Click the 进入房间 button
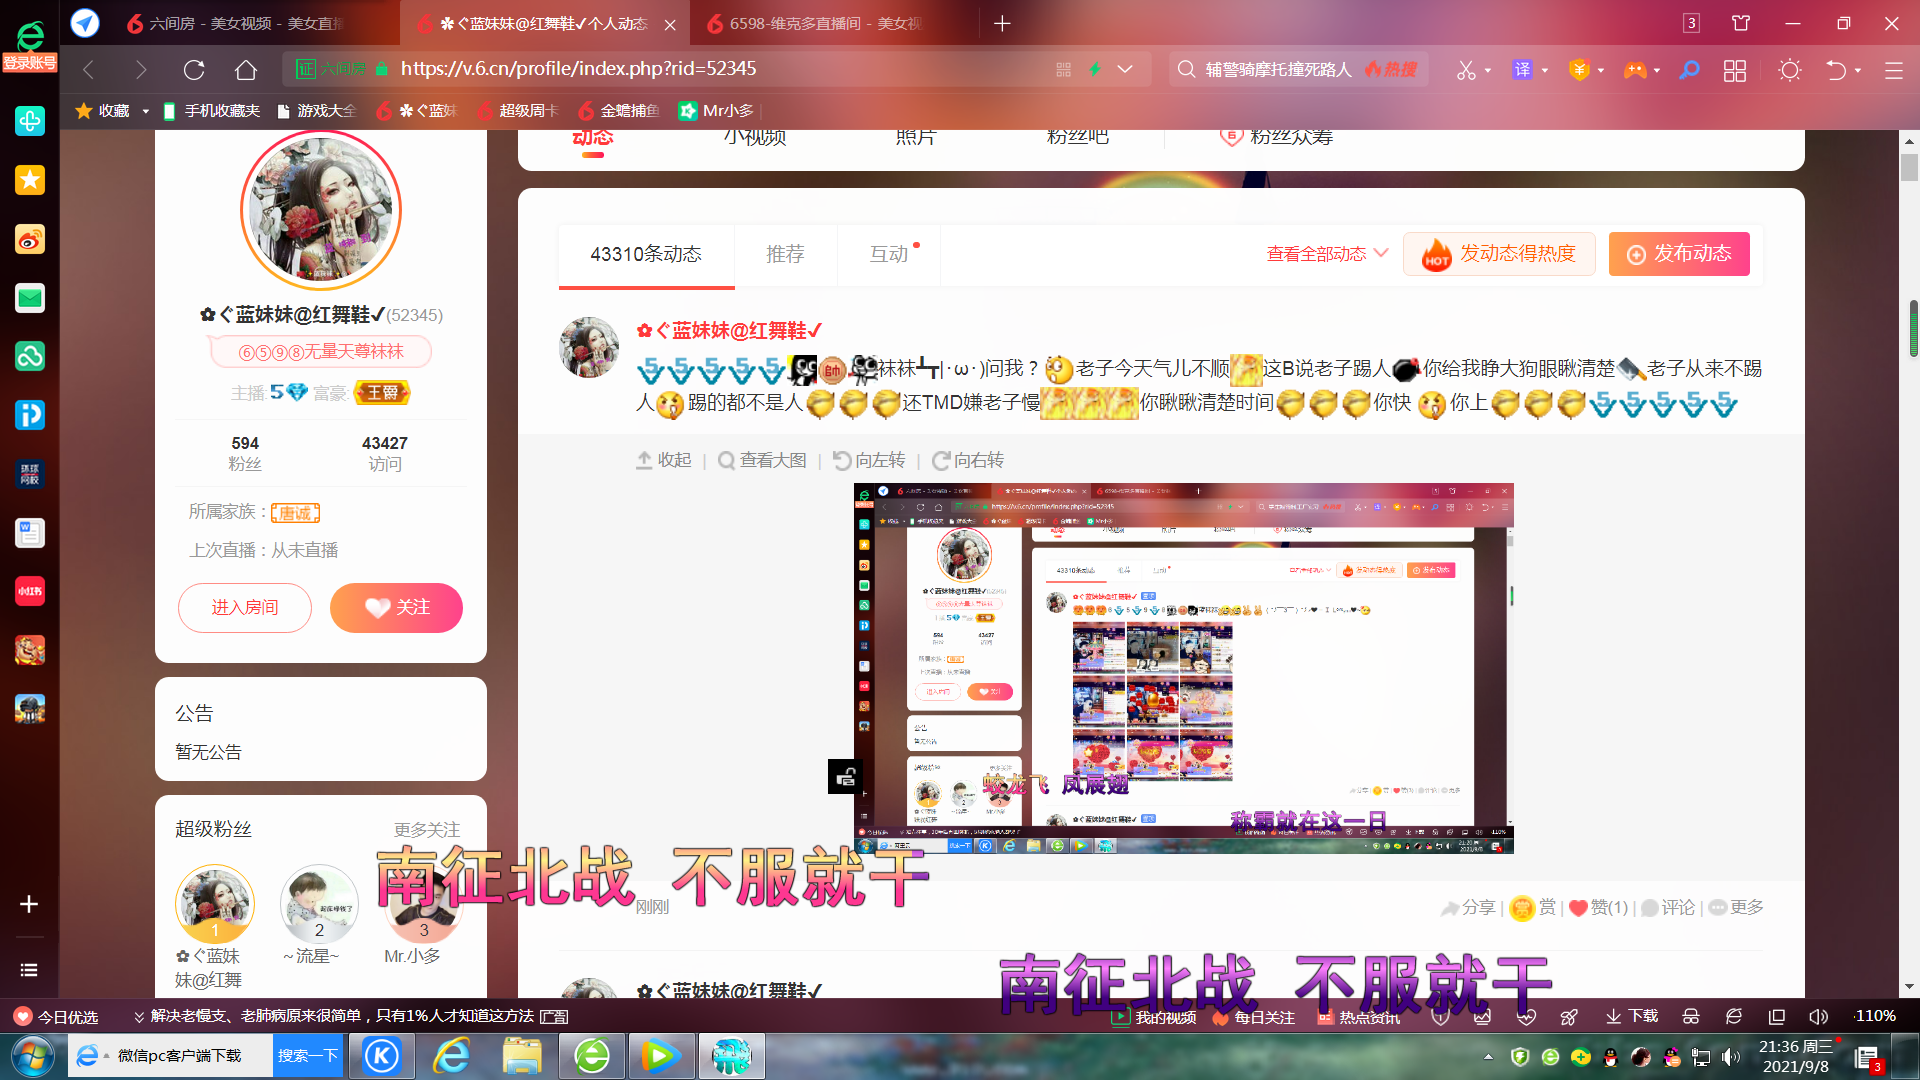The height and width of the screenshot is (1080, 1920). click(245, 607)
